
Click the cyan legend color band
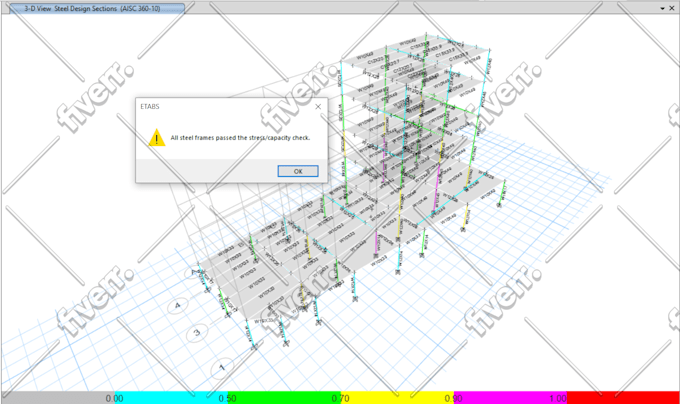[x=171, y=397]
